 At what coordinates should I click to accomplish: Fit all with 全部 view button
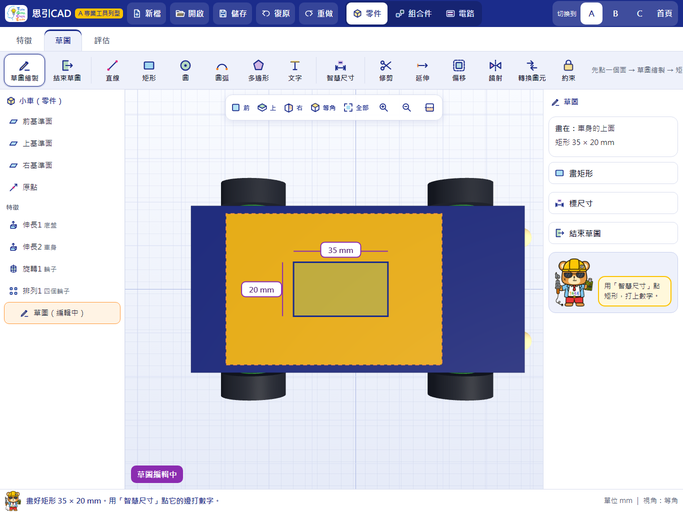tap(356, 108)
